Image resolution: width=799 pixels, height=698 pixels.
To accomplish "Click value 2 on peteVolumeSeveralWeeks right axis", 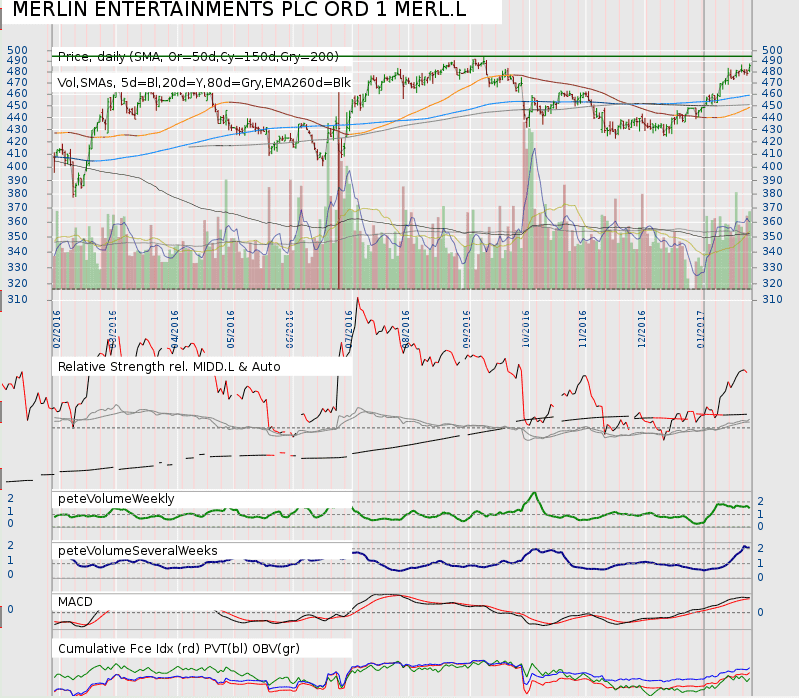I will point(760,548).
